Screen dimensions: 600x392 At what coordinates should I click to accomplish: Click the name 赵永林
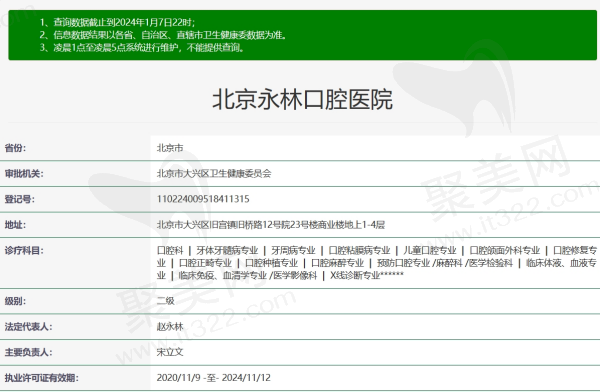(x=170, y=327)
